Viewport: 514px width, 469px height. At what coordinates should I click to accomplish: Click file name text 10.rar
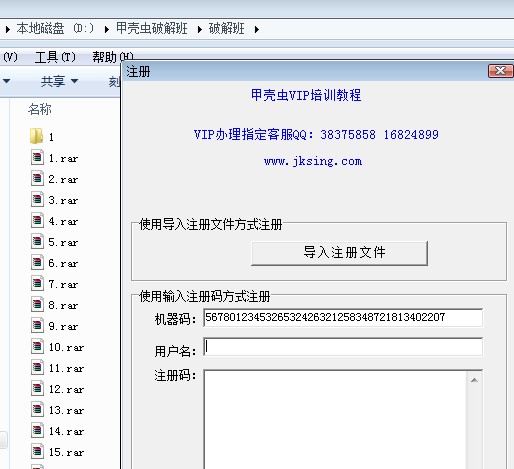[66, 347]
